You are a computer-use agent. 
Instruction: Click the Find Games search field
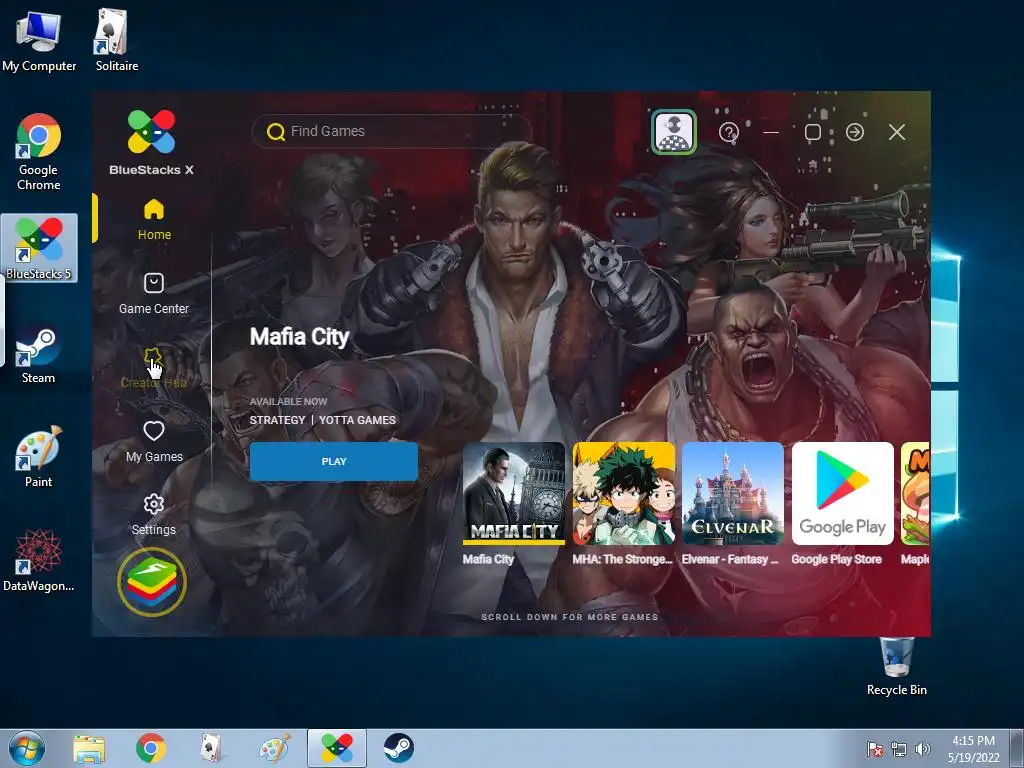pyautogui.click(x=392, y=131)
